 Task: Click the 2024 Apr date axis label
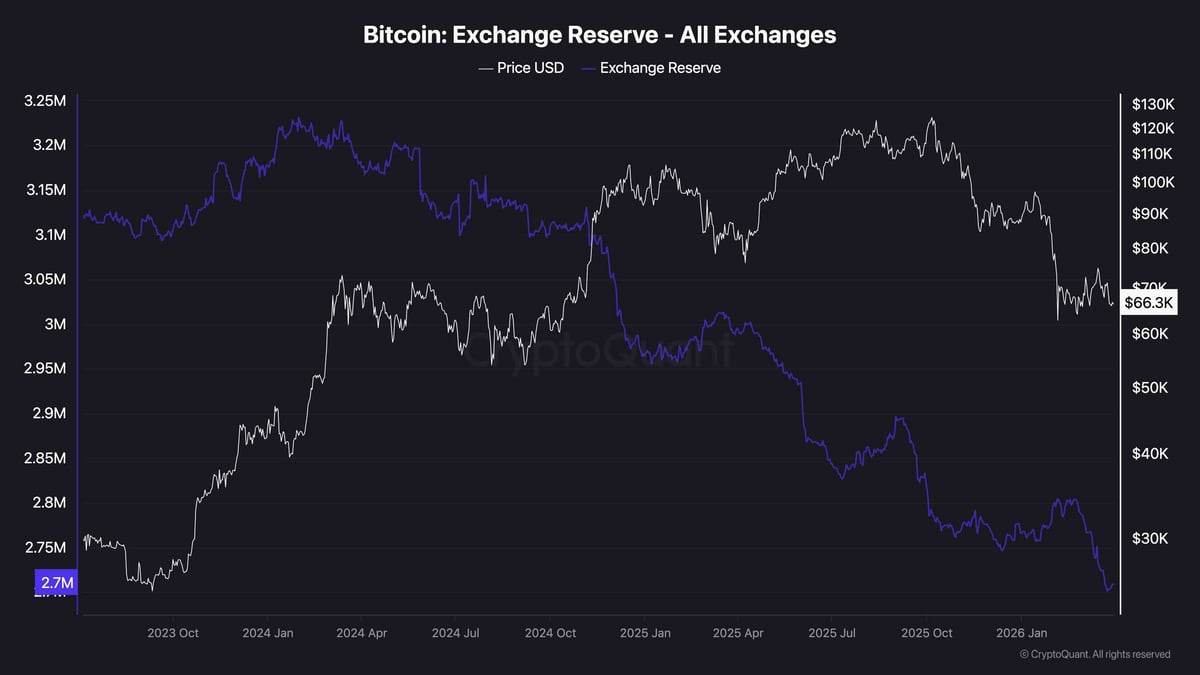click(362, 633)
